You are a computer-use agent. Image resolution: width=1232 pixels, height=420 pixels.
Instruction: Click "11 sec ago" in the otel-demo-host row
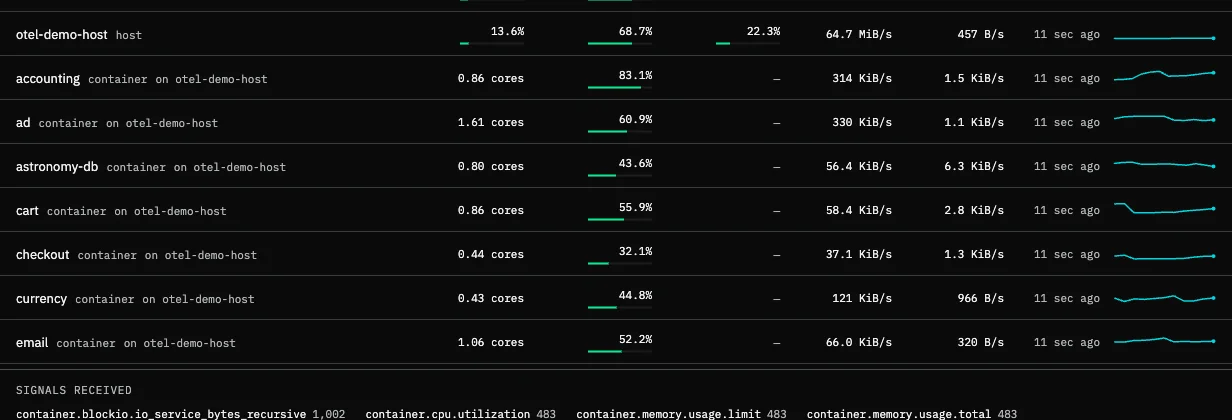point(1067,34)
